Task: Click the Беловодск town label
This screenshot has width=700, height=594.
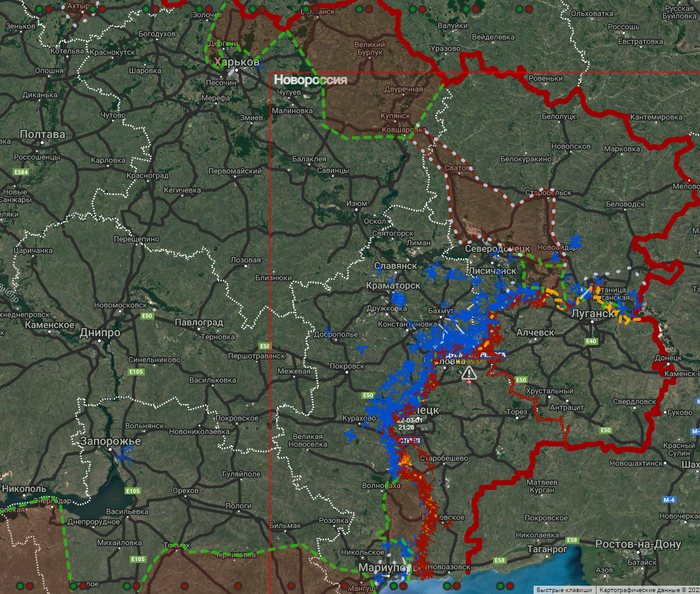Action: click(625, 204)
